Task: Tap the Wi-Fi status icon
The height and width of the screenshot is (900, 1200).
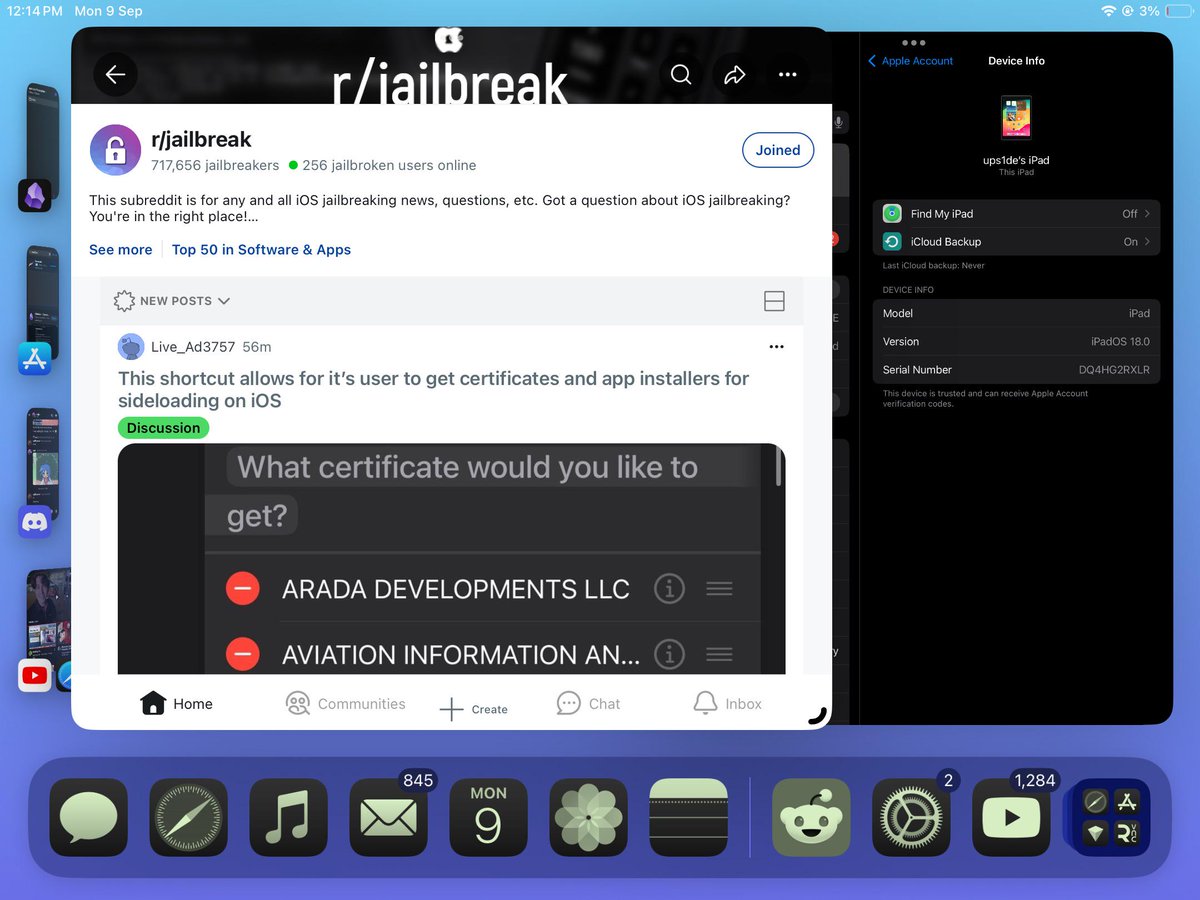Action: point(1109,11)
